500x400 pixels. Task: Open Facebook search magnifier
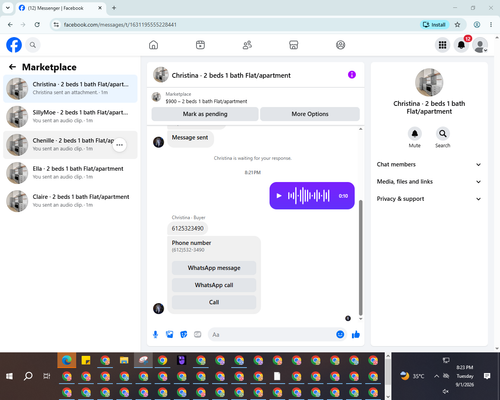coord(33,45)
